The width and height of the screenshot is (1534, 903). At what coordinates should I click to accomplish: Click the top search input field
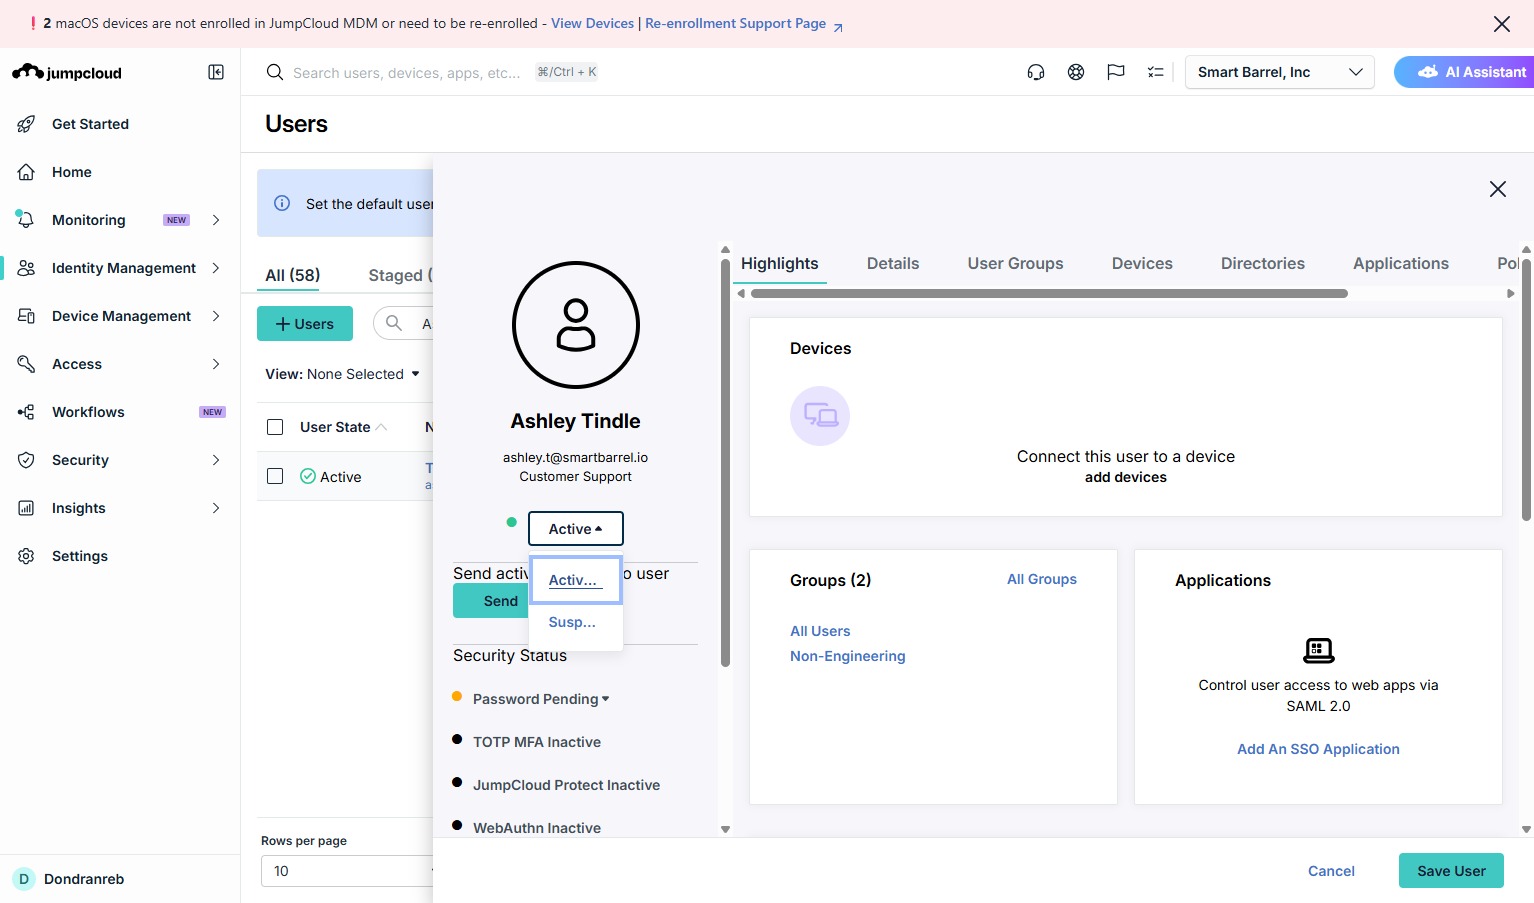click(x=407, y=72)
